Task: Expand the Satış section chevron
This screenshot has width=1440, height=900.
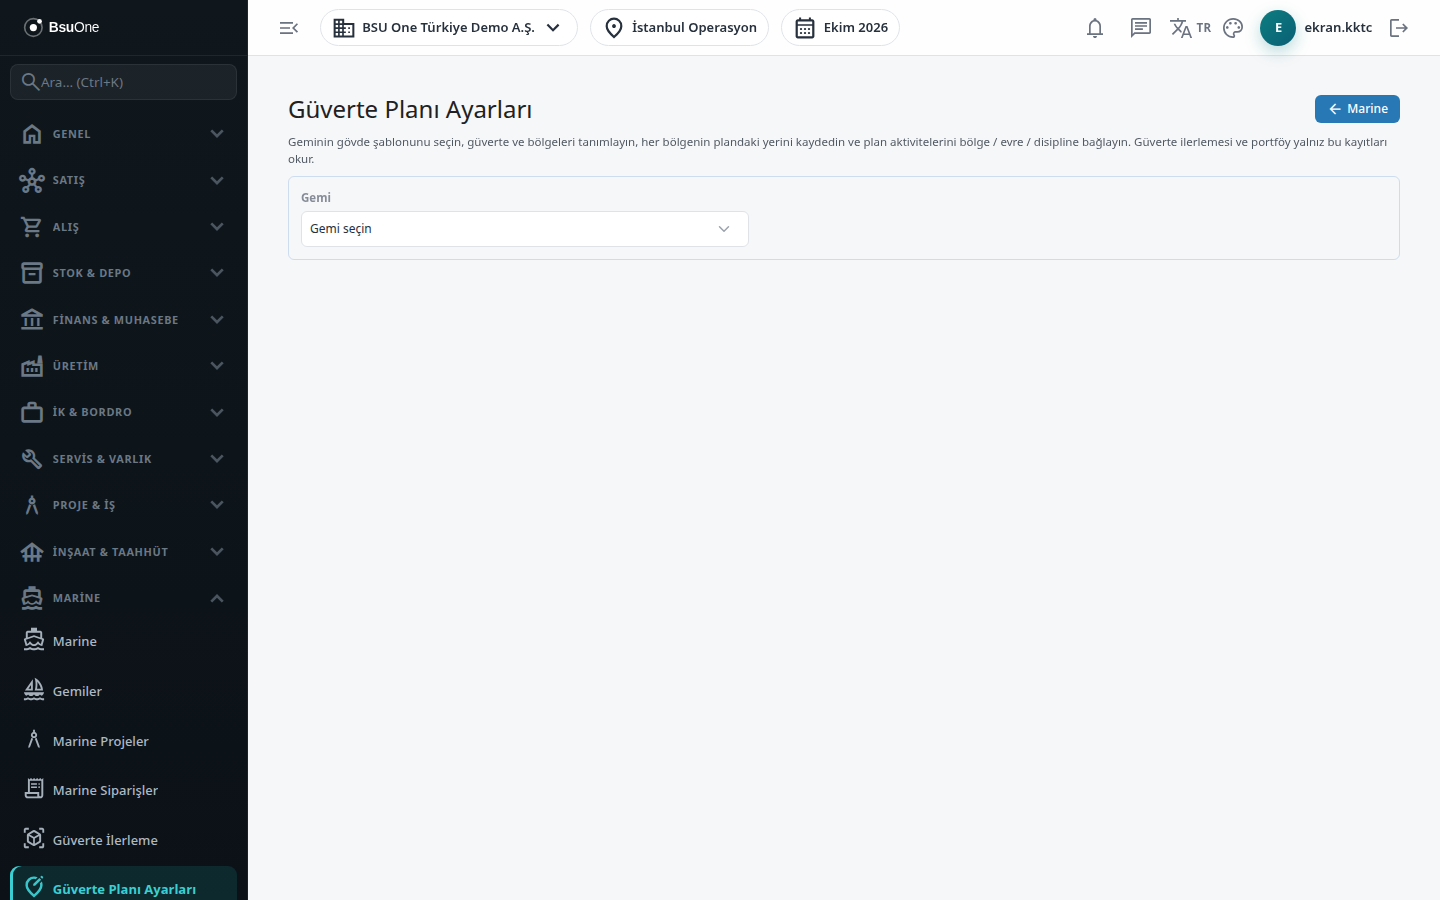Action: pyautogui.click(x=217, y=180)
